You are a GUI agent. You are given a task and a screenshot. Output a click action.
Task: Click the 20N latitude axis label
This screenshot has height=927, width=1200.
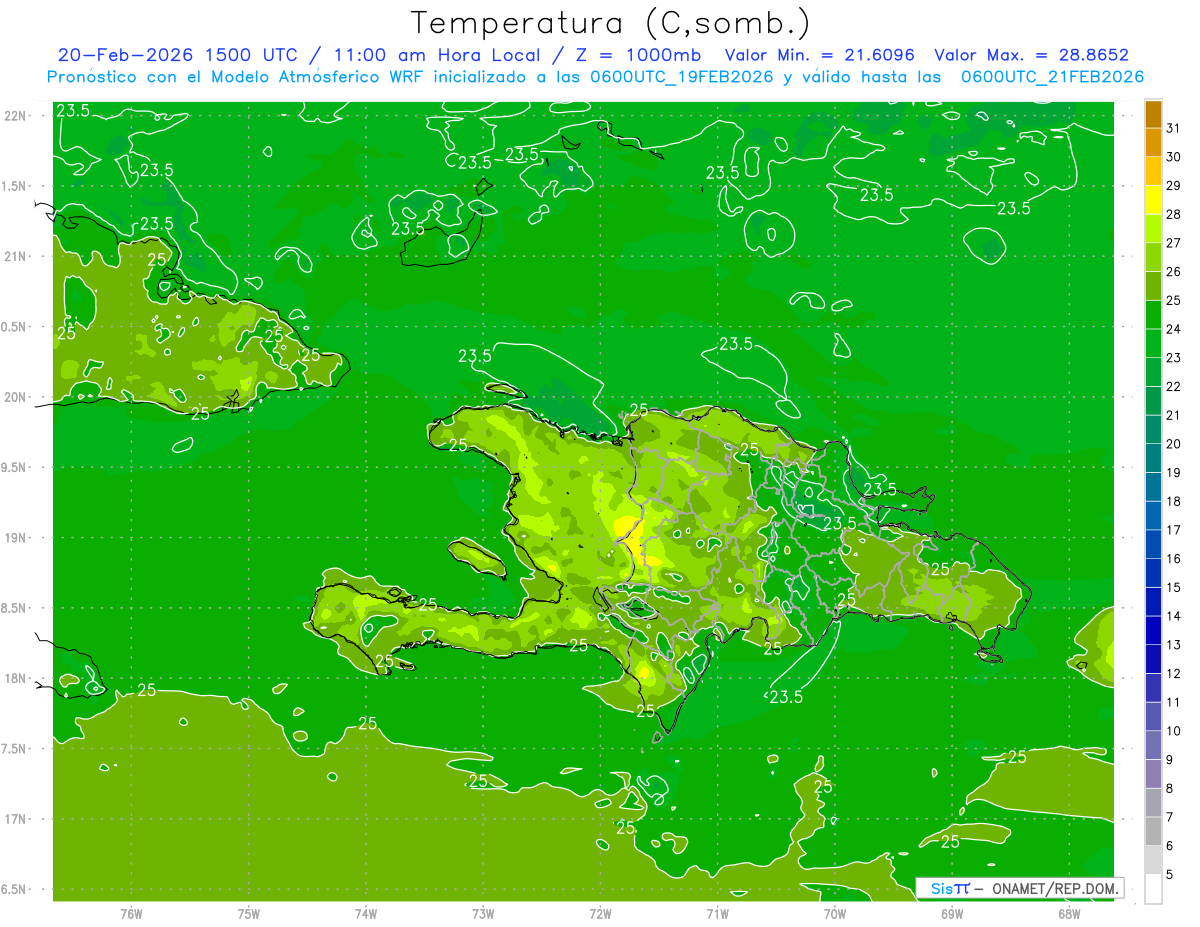point(15,397)
